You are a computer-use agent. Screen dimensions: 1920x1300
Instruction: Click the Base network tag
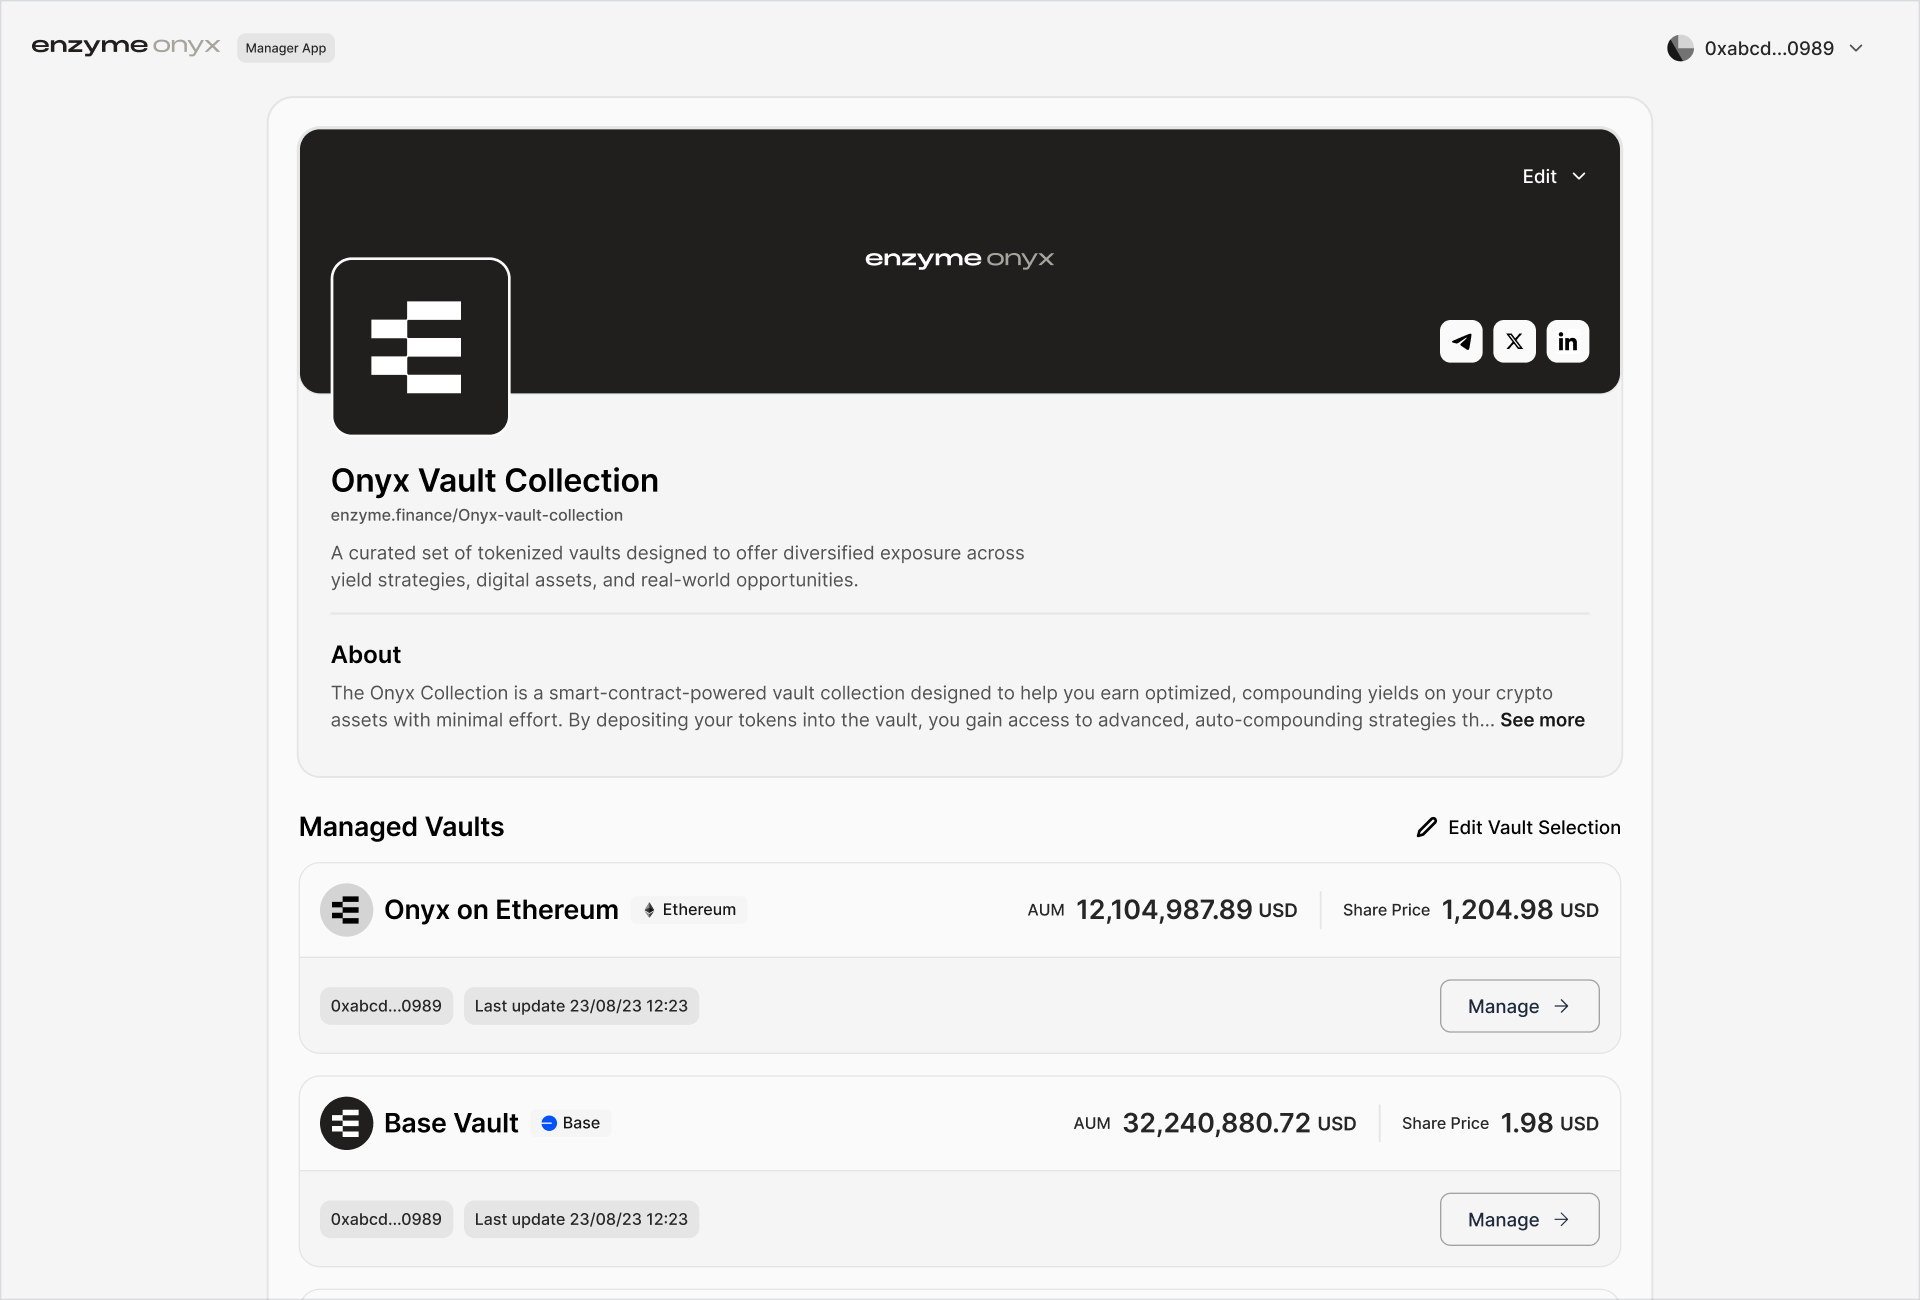pyautogui.click(x=571, y=1123)
